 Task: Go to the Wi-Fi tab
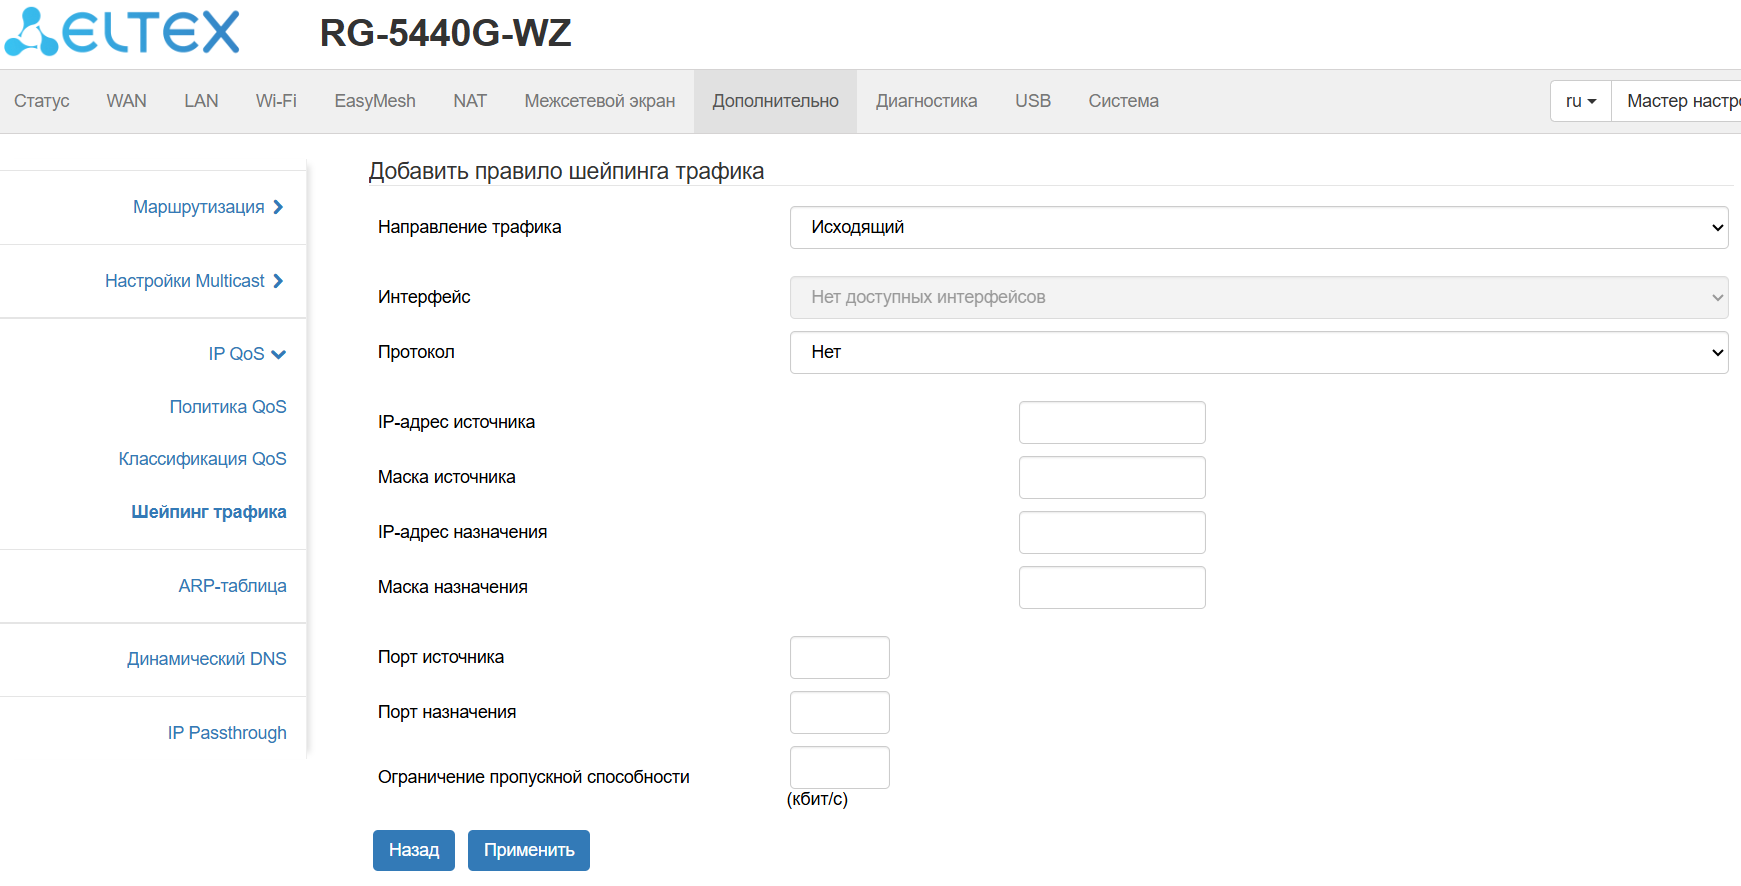tap(276, 101)
